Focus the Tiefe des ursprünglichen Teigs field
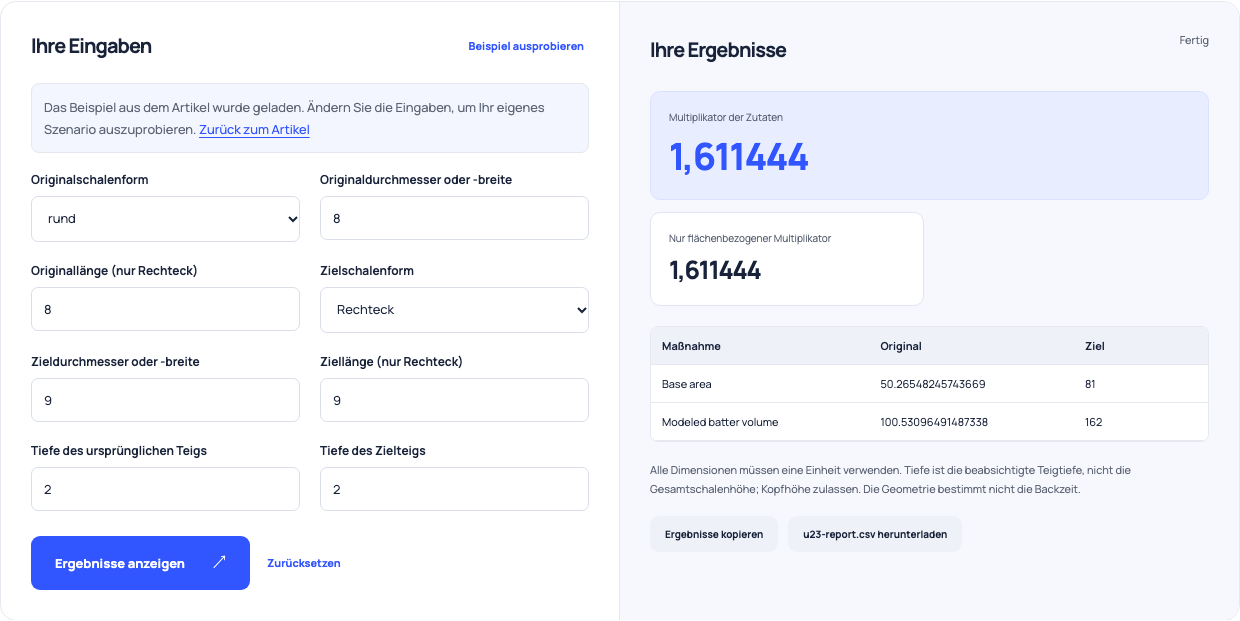1240x621 pixels. coord(165,489)
